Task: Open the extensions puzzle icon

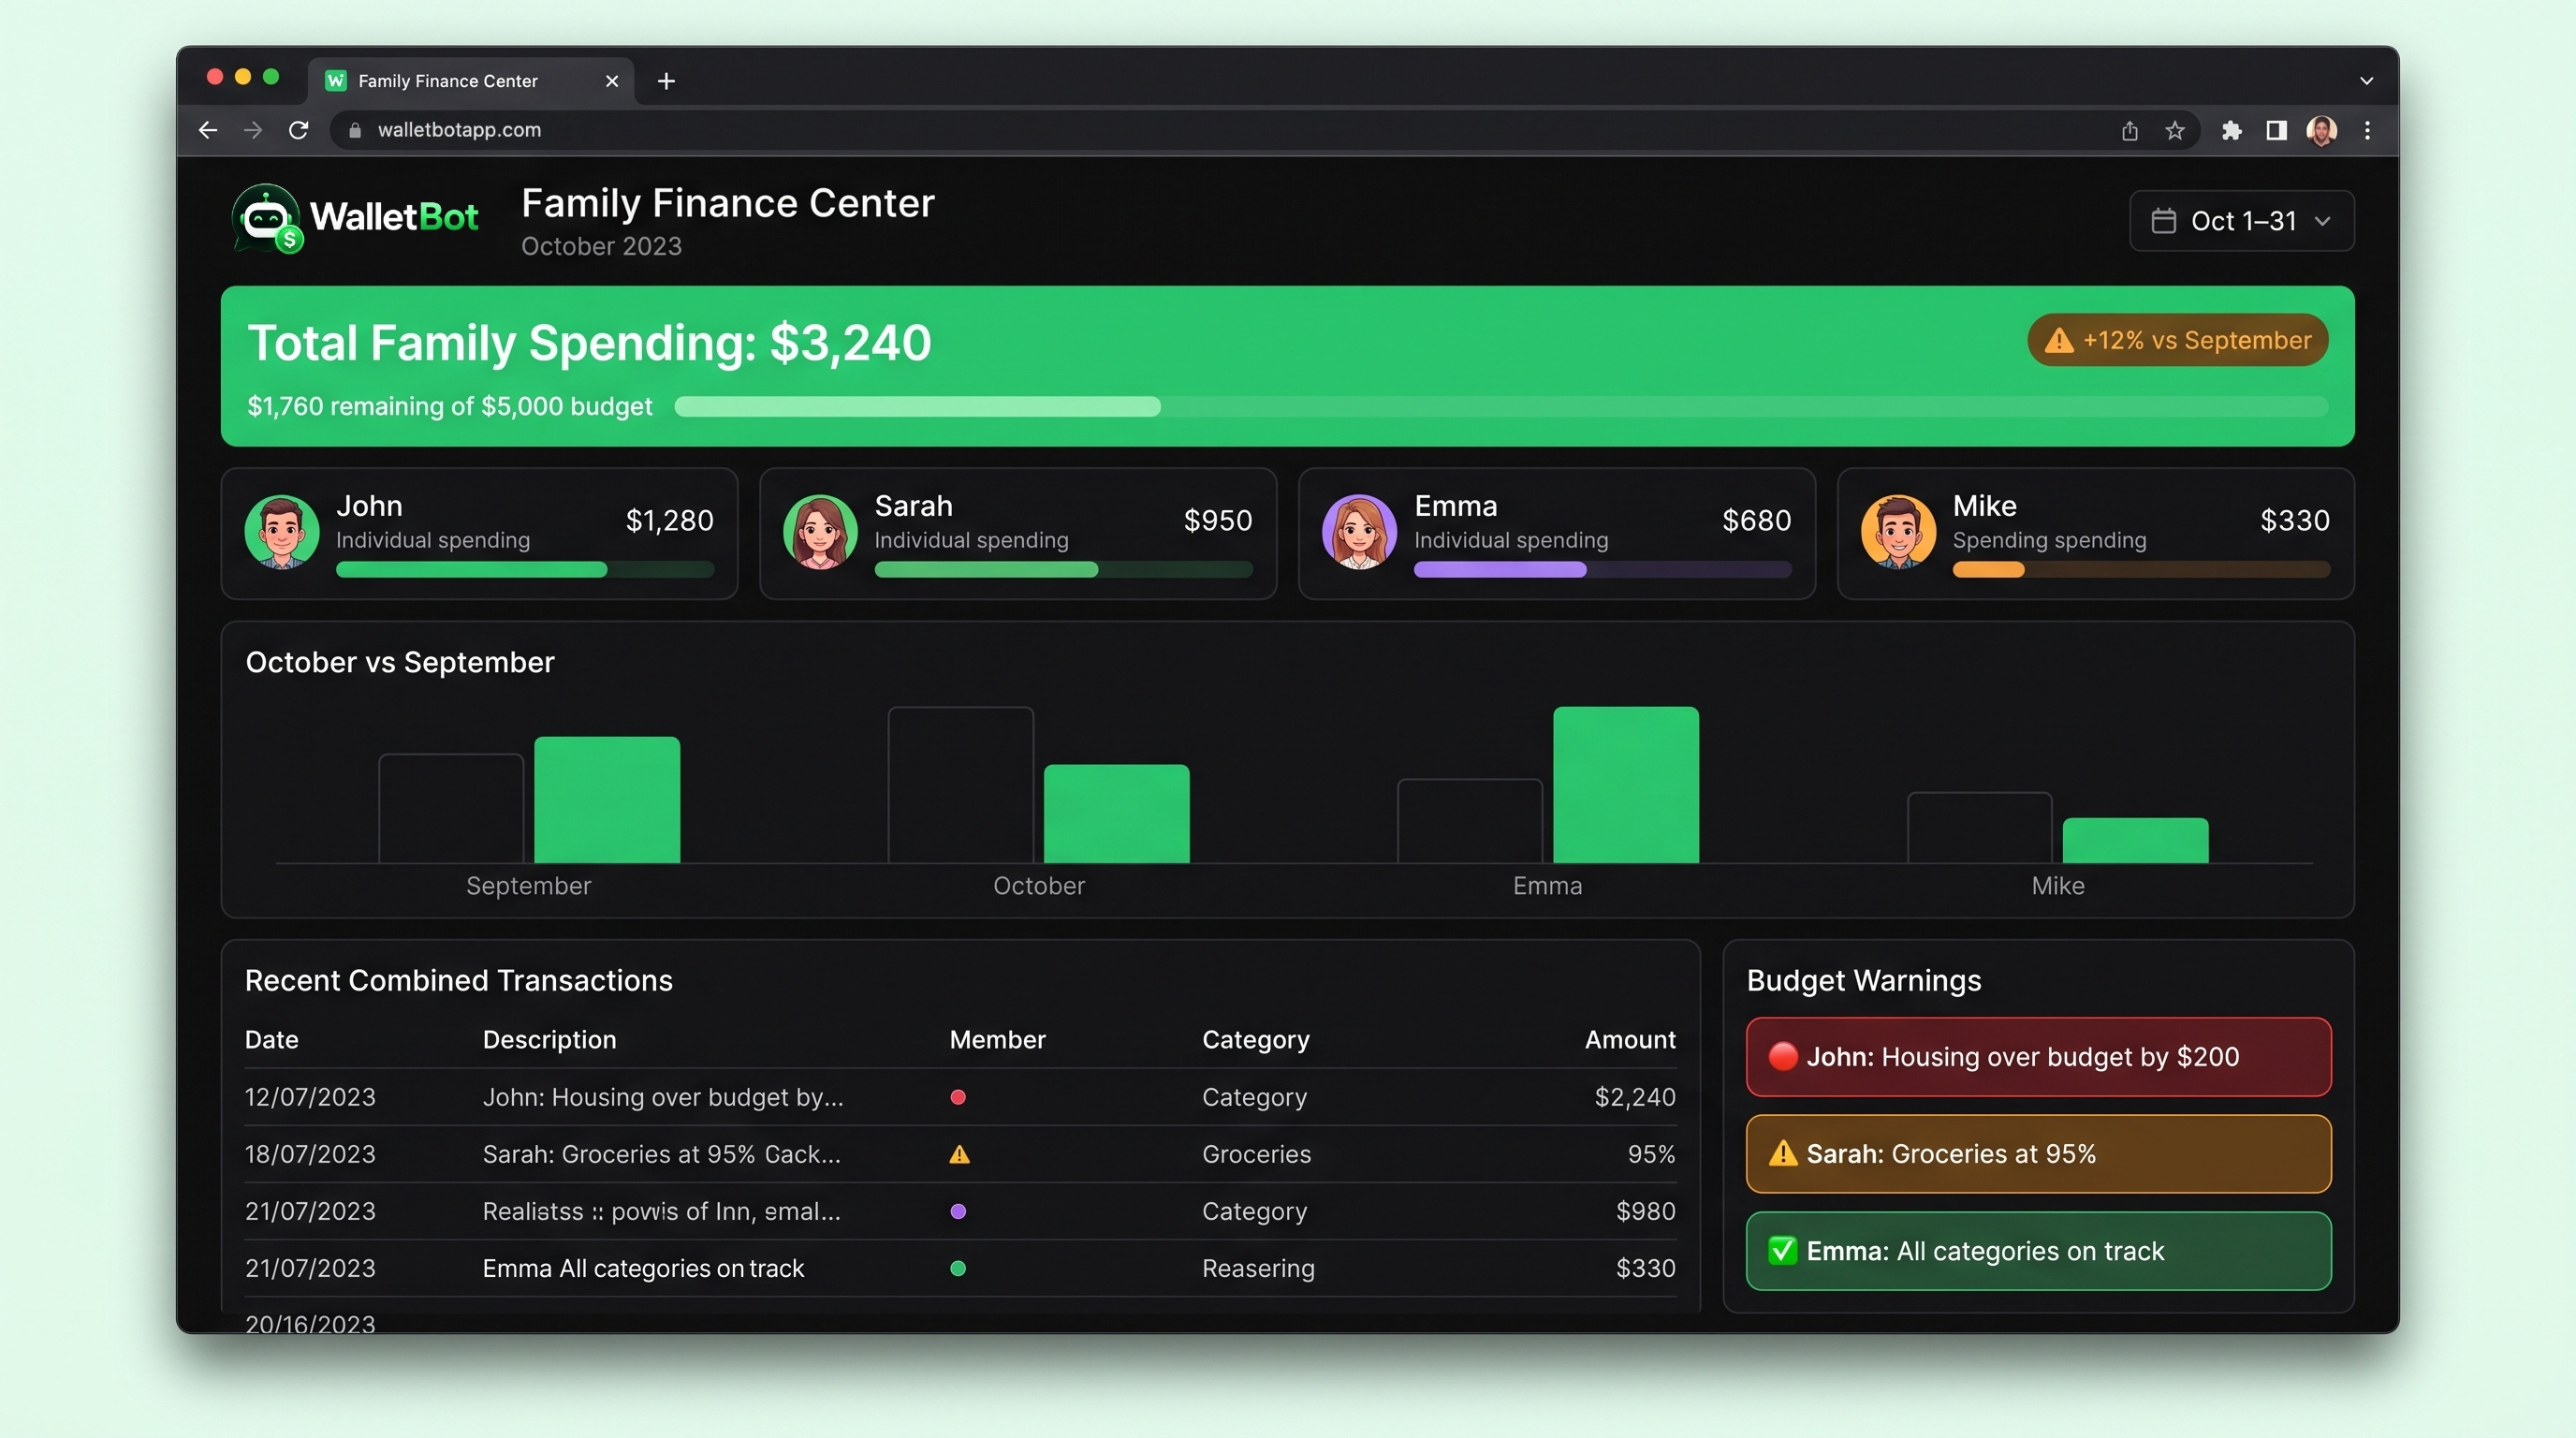Action: pos(2232,130)
